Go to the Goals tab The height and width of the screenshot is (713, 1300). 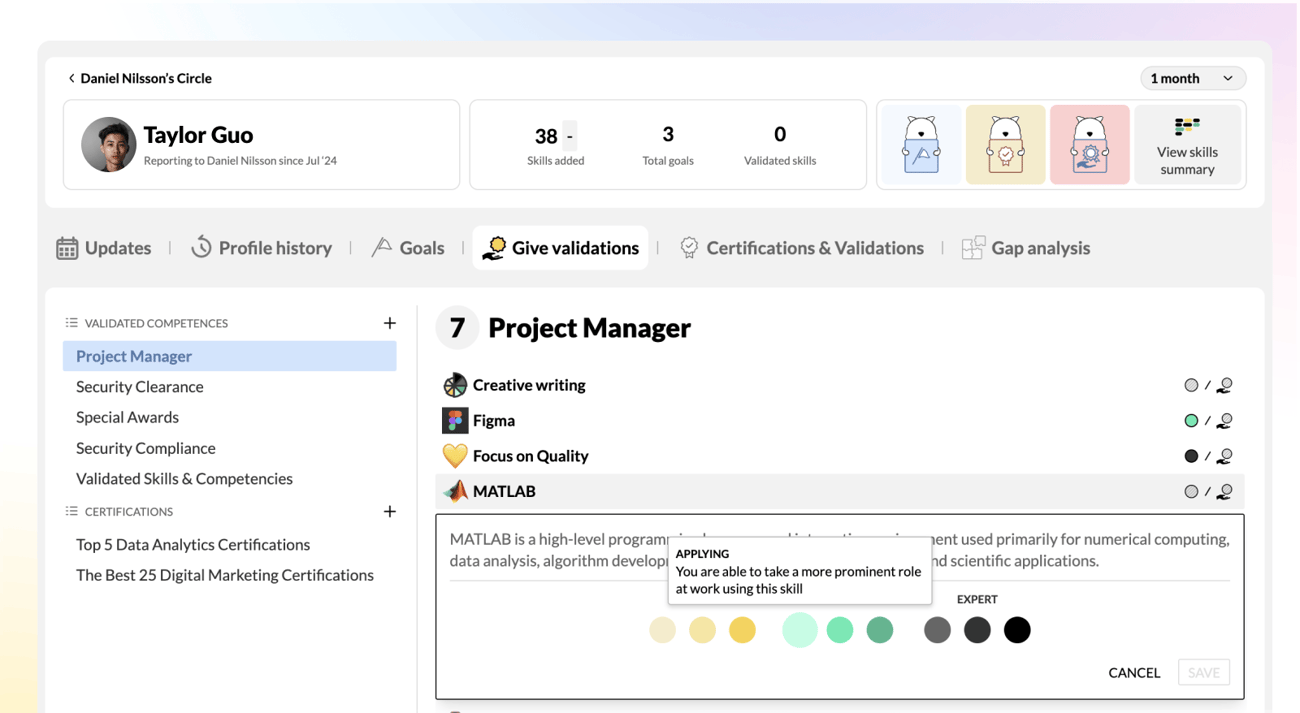point(408,248)
